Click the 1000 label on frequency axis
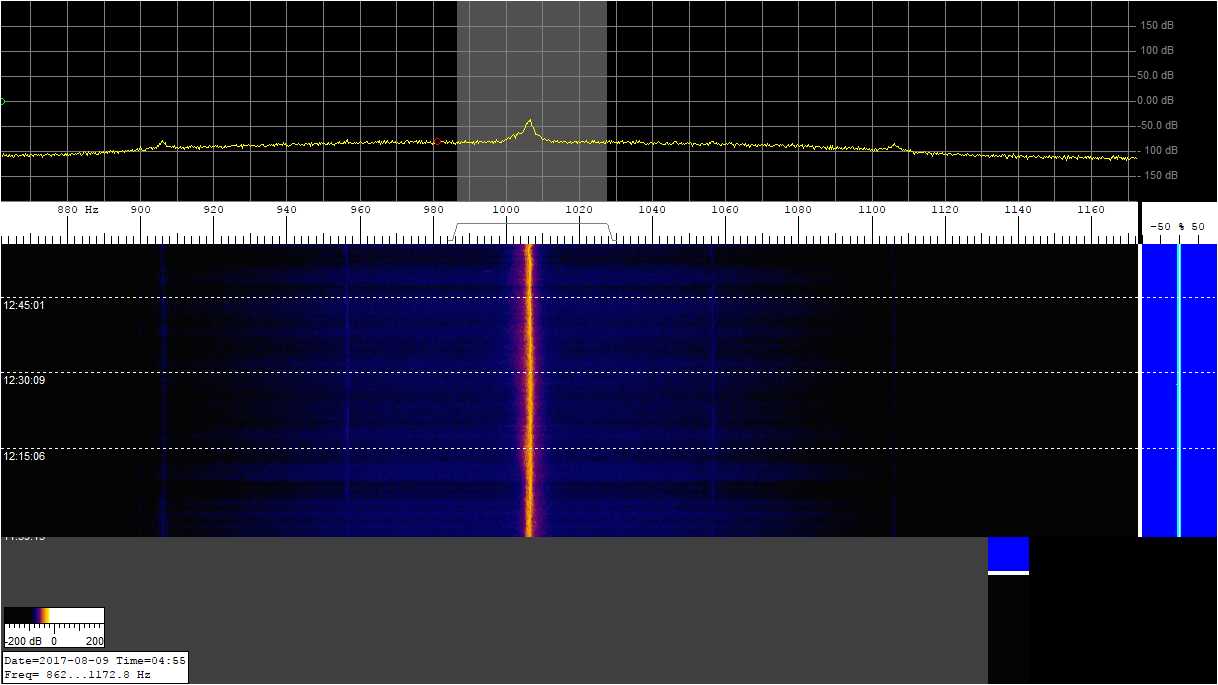Image resolution: width=1218 pixels, height=685 pixels. 506,210
